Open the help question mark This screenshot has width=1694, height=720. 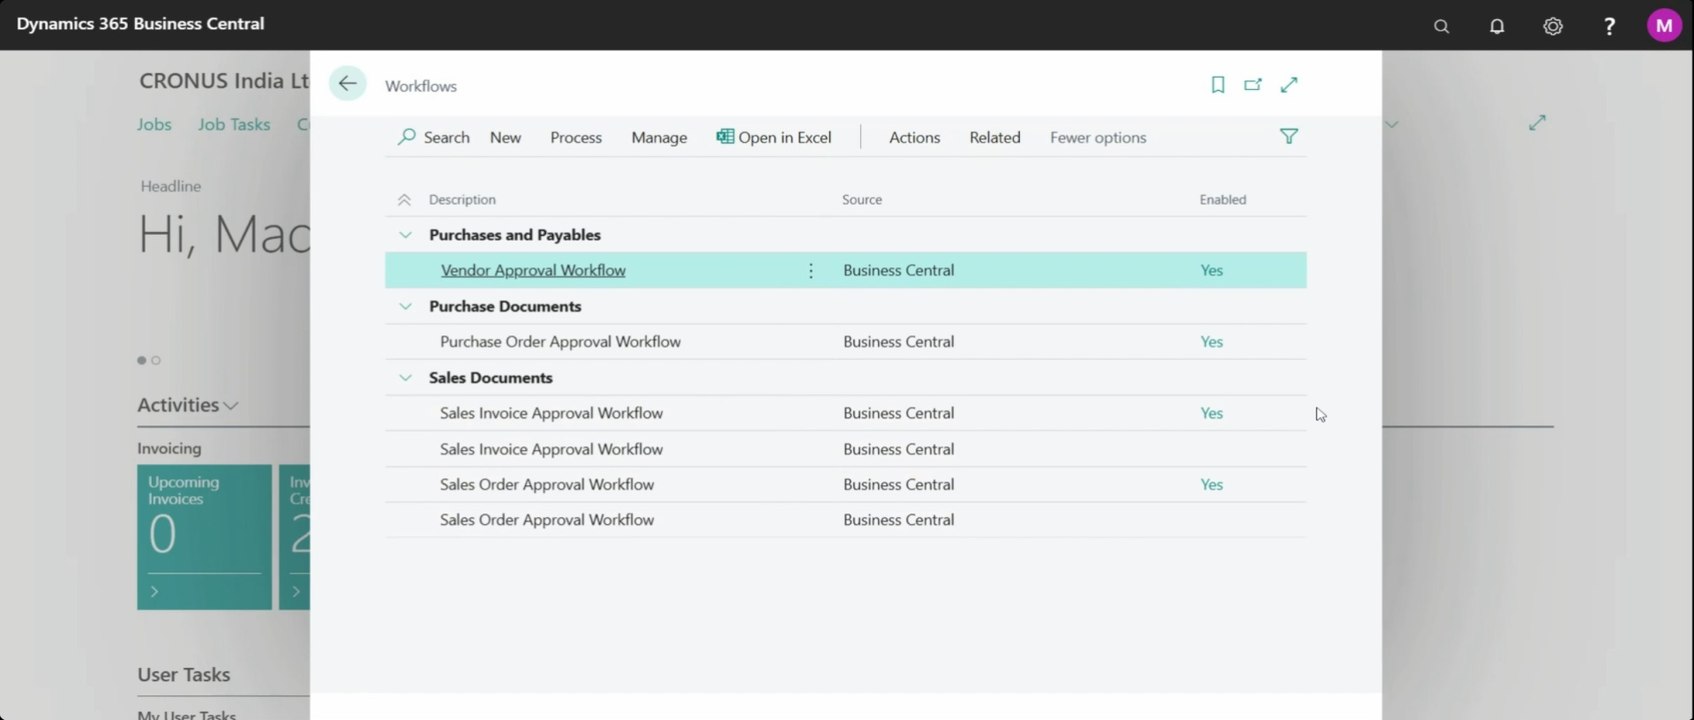1609,26
